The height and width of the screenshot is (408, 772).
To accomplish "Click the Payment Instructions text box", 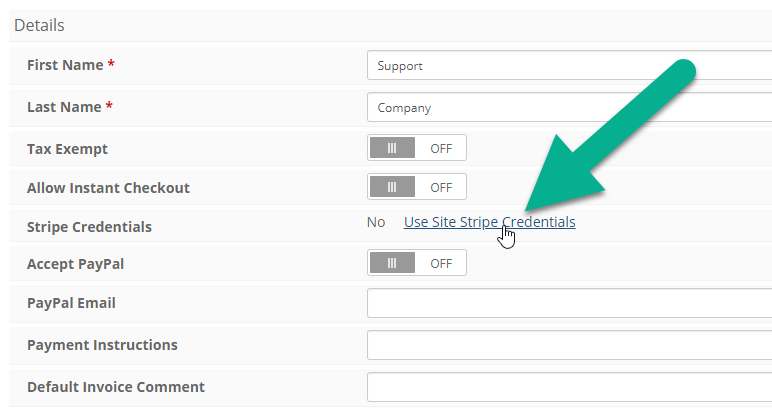I will click(x=570, y=345).
